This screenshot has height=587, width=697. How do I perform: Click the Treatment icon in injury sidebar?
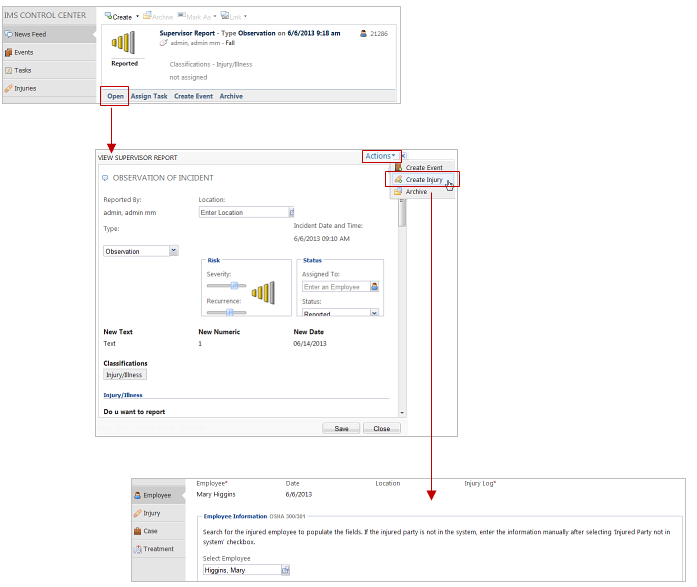point(138,549)
